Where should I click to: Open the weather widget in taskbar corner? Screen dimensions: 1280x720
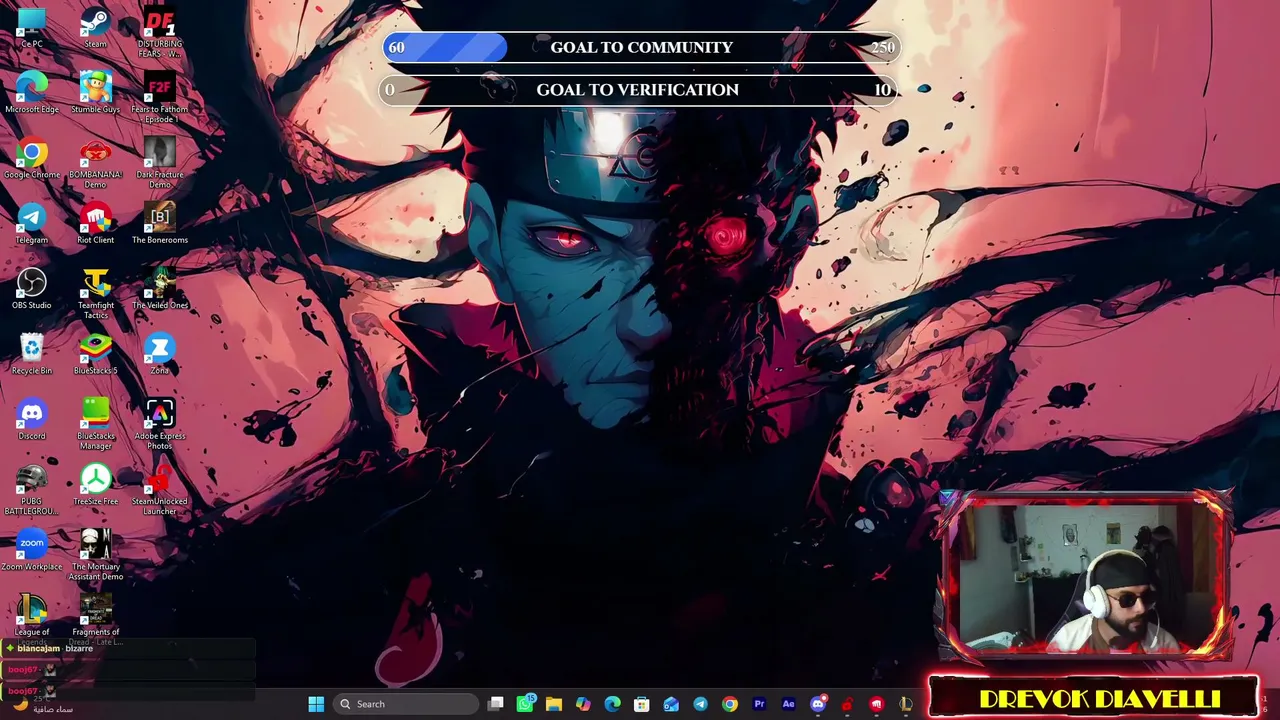tap(45, 704)
